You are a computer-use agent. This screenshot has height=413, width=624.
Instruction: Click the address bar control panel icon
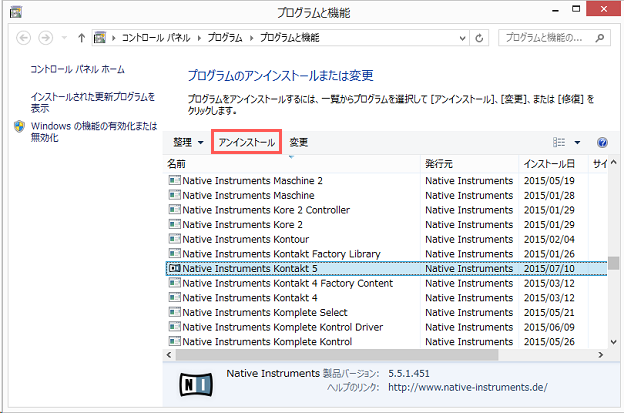pyautogui.click(x=99, y=38)
